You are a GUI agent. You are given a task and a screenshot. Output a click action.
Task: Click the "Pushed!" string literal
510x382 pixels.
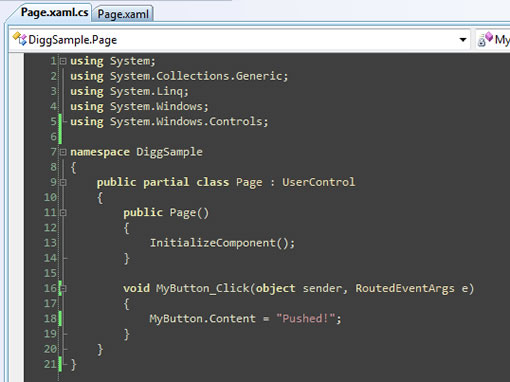tap(305, 318)
